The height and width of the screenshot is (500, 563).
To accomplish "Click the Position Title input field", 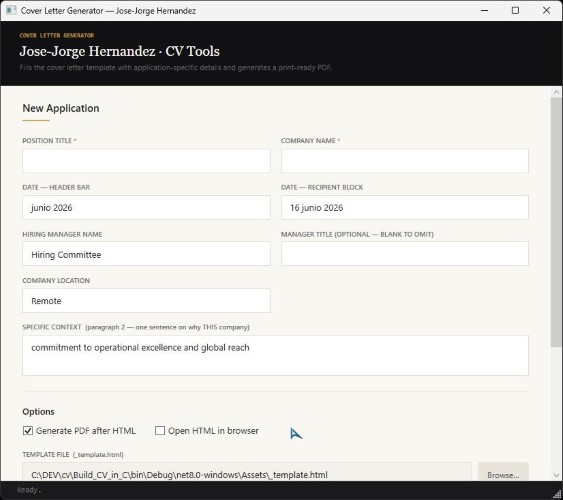I will 146,160.
